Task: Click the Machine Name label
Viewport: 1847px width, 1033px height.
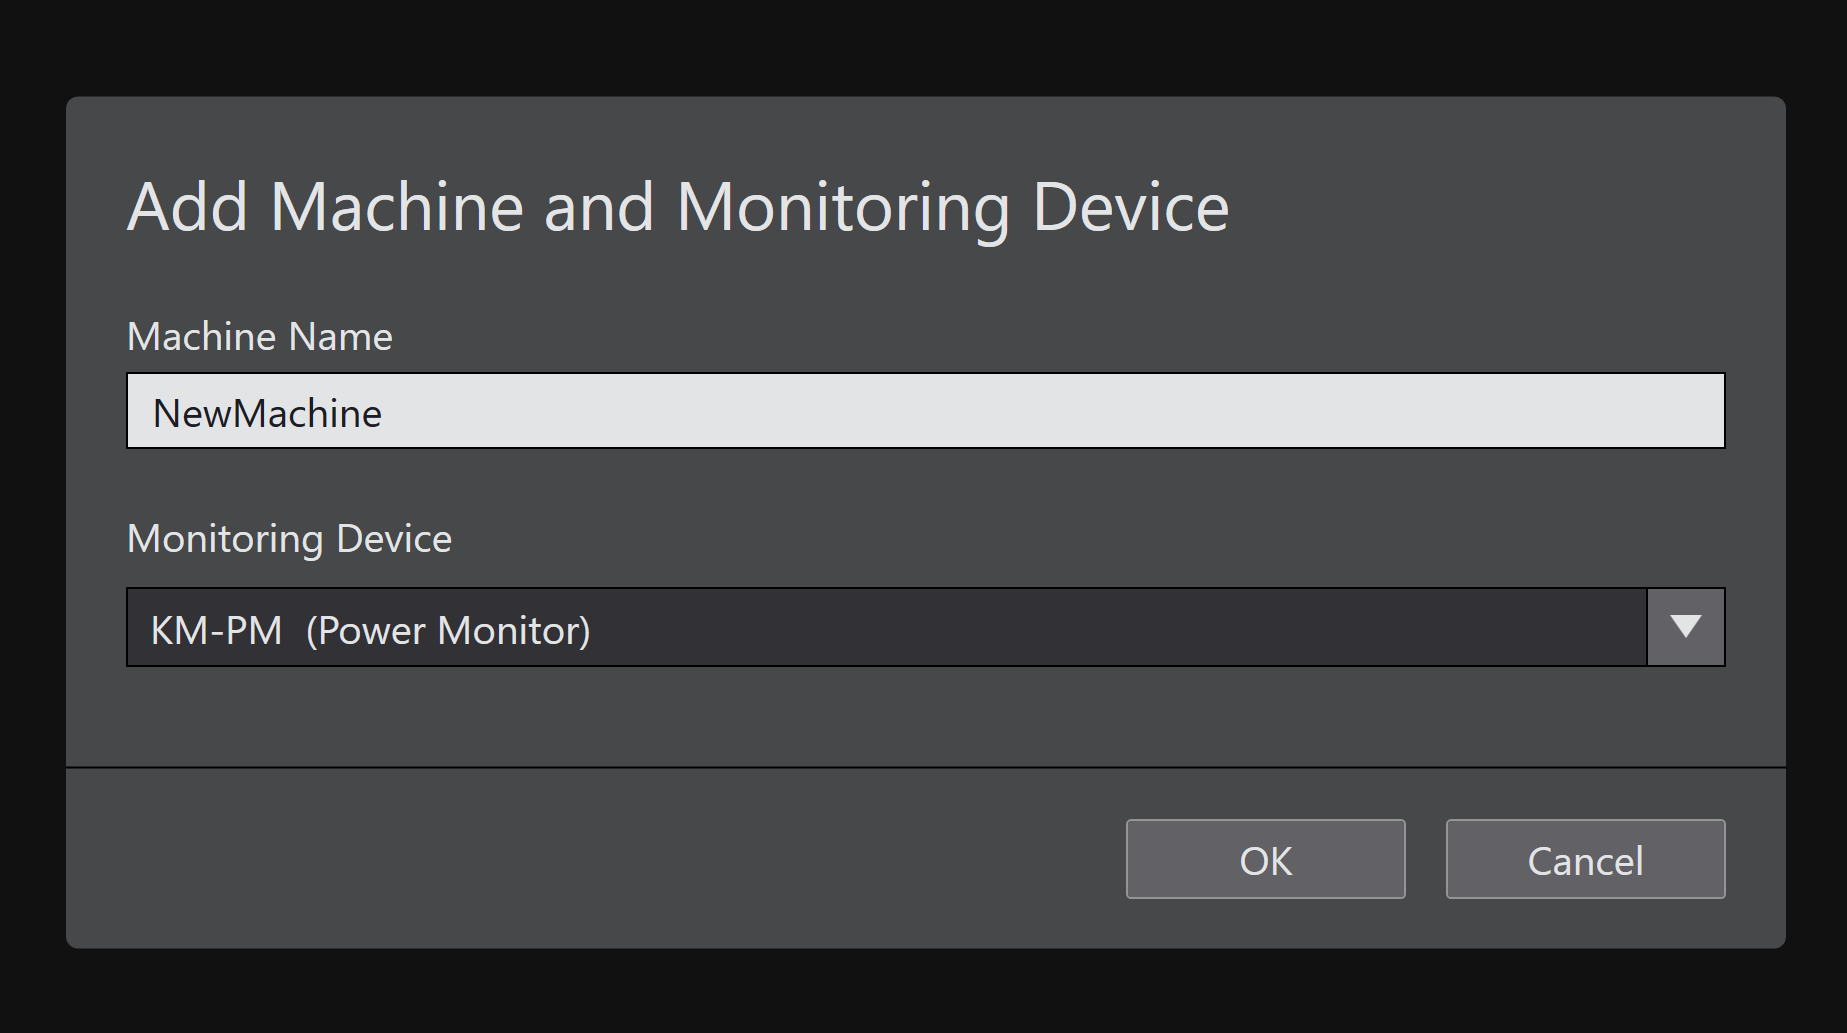Action: tap(260, 337)
